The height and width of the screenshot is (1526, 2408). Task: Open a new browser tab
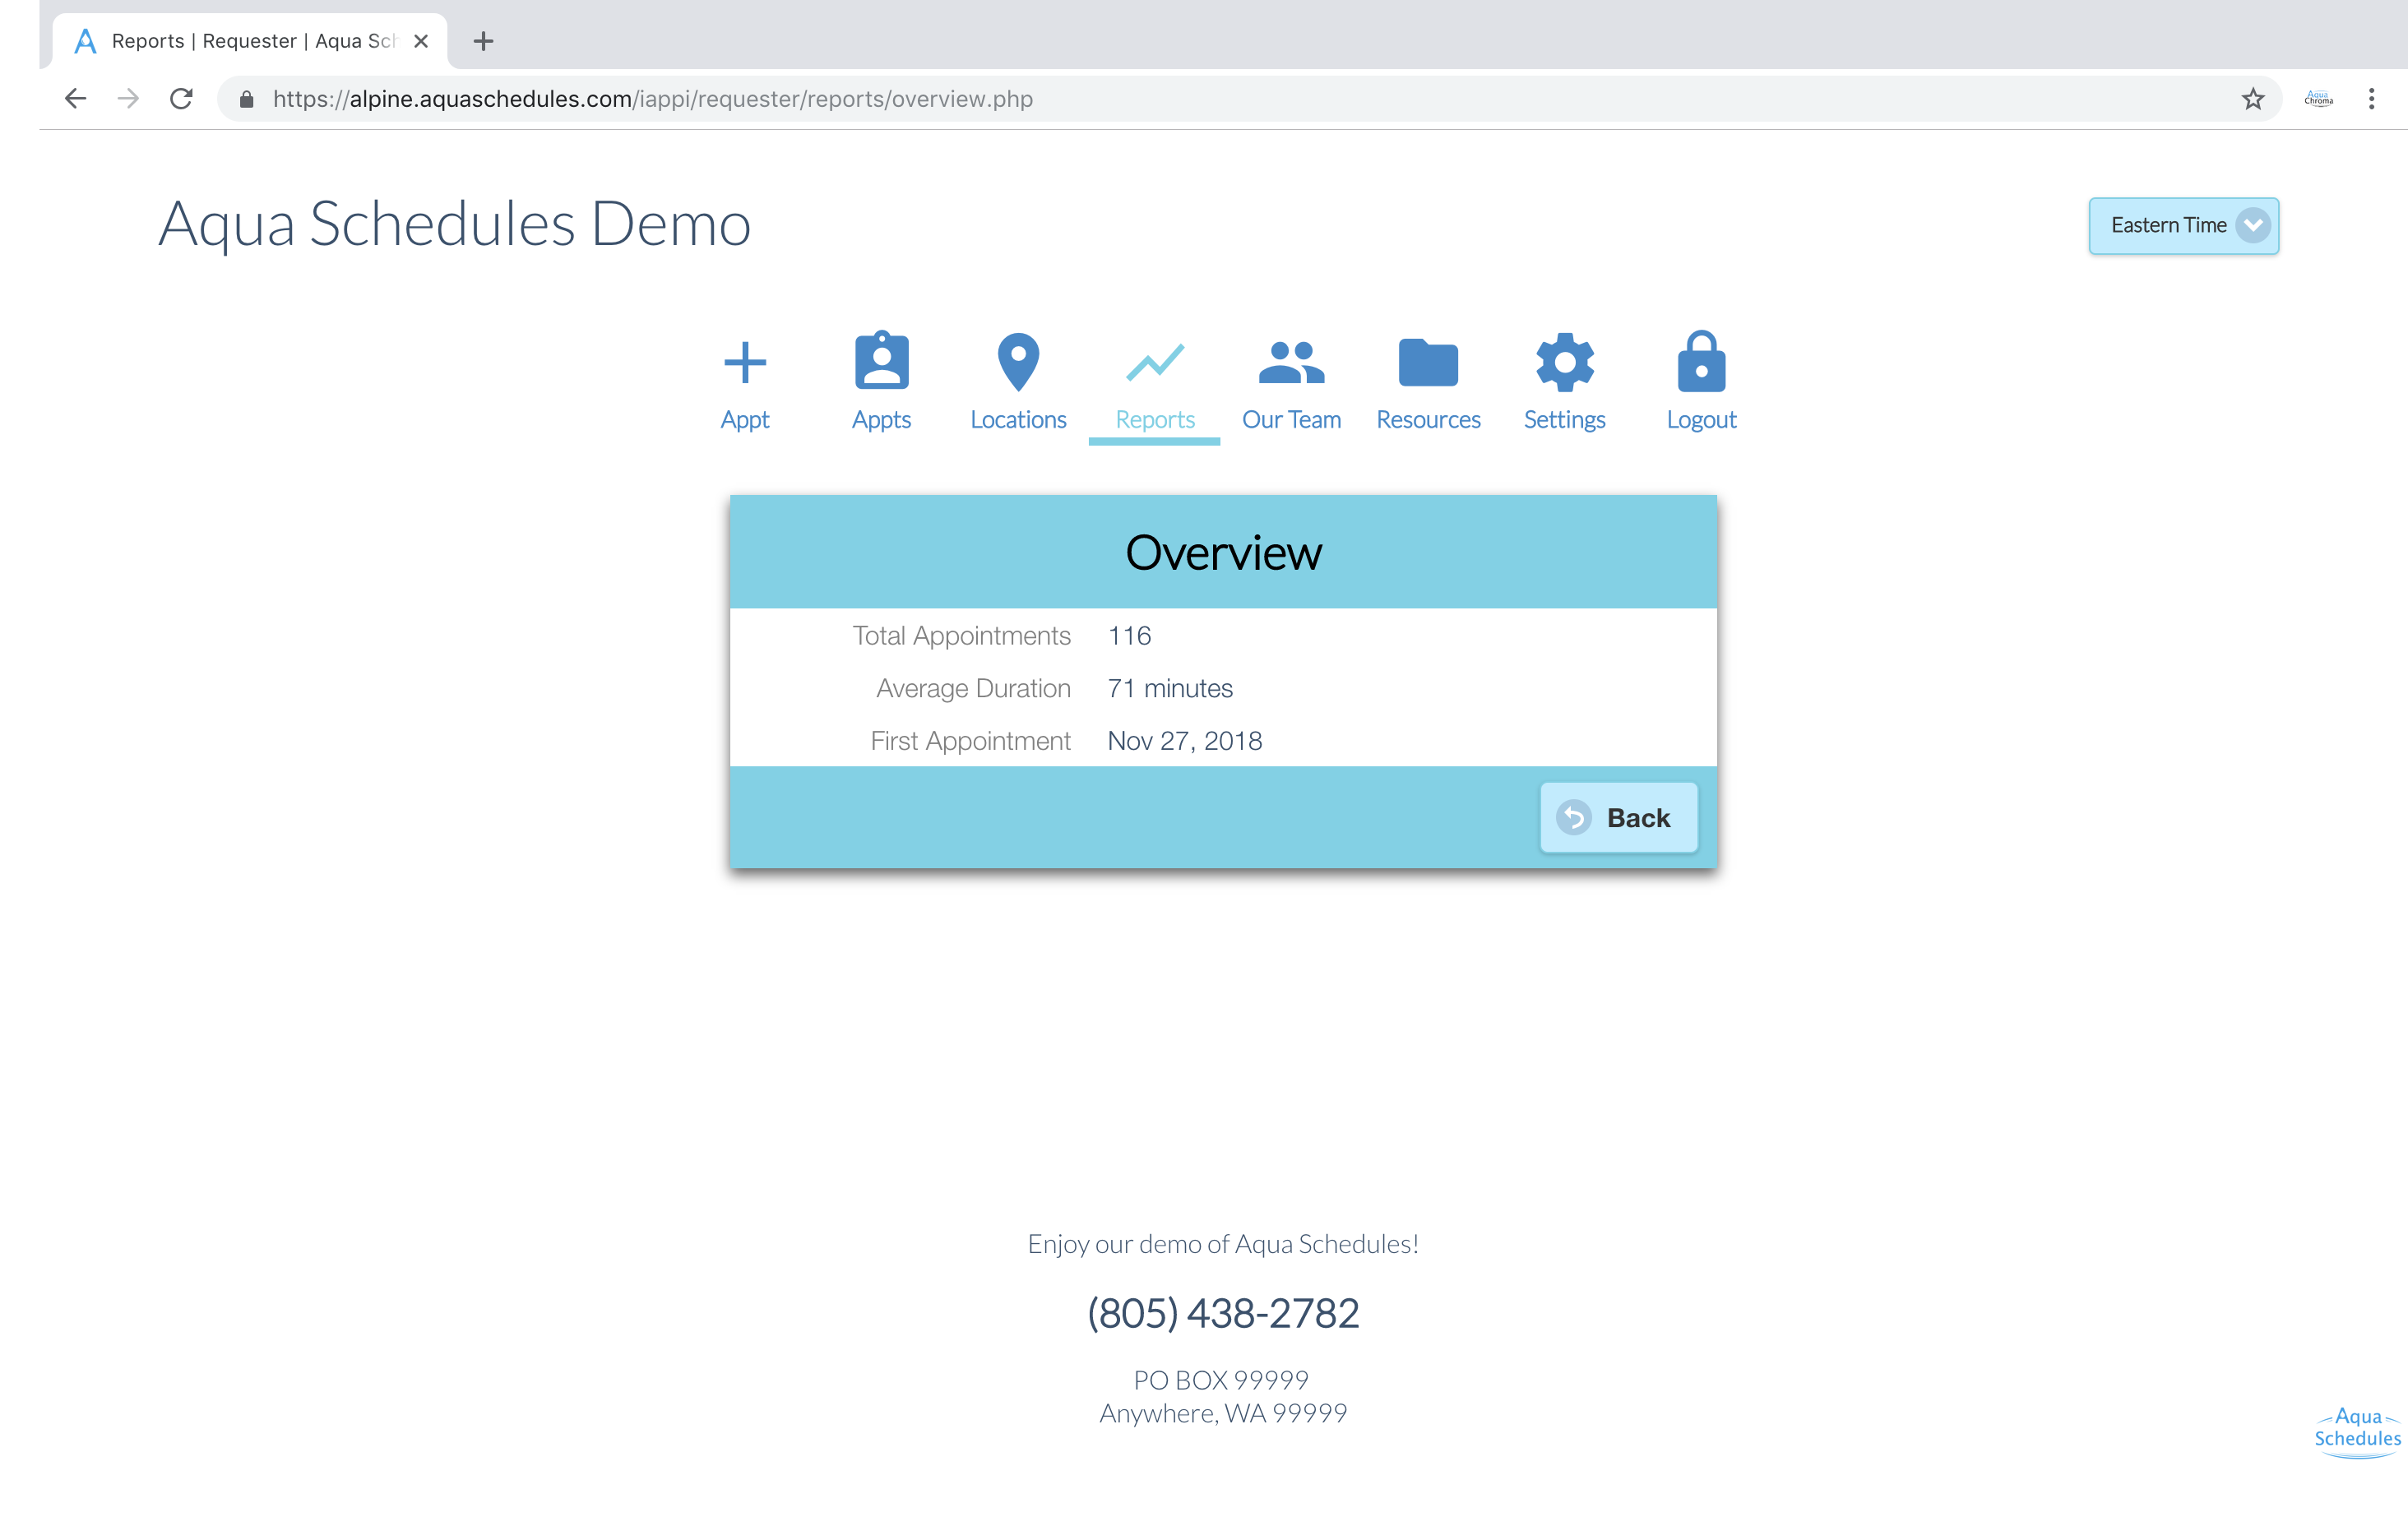click(483, 41)
